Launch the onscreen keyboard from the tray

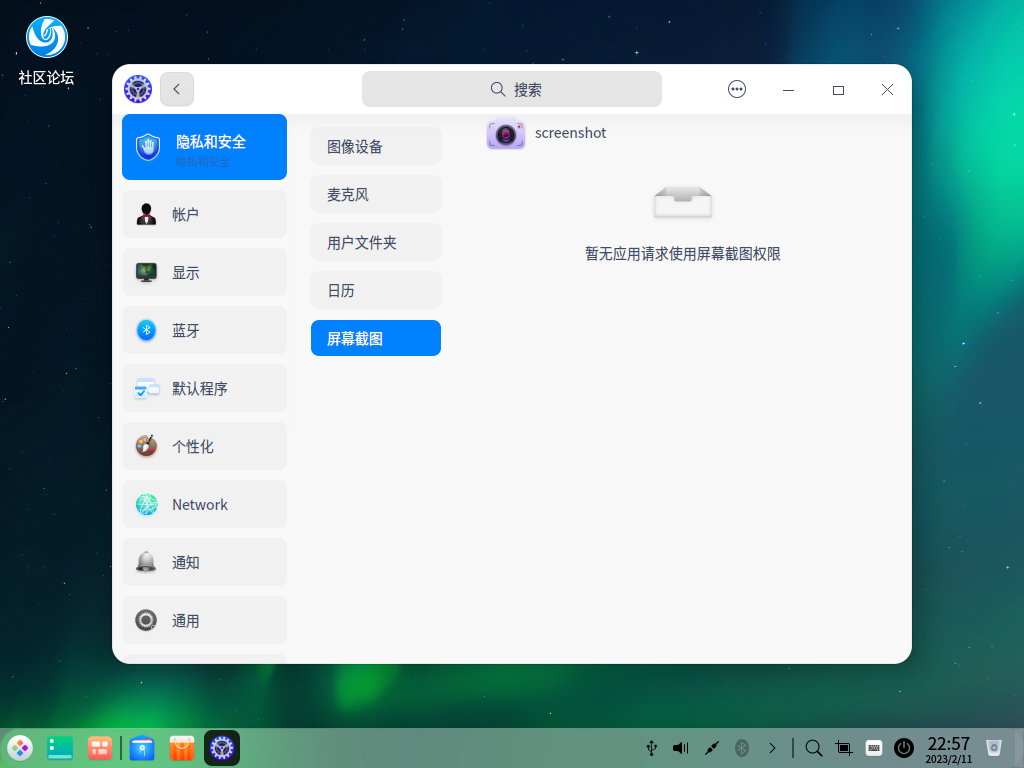(873, 747)
